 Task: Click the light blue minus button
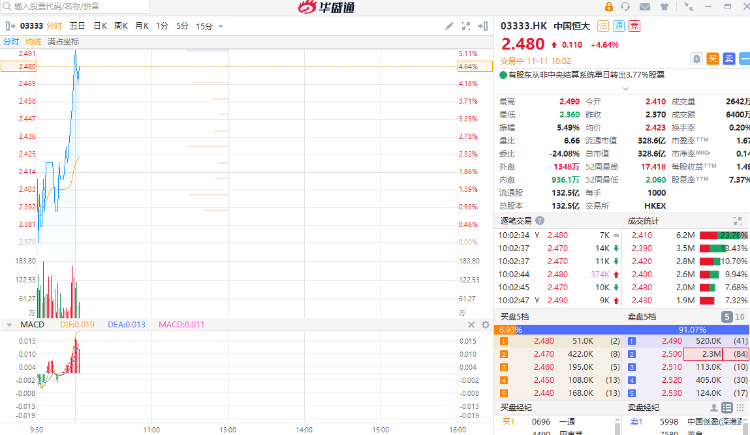745,59
